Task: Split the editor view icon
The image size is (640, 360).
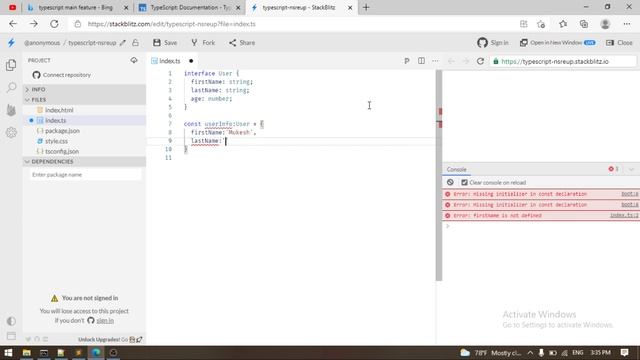Action: (x=421, y=61)
